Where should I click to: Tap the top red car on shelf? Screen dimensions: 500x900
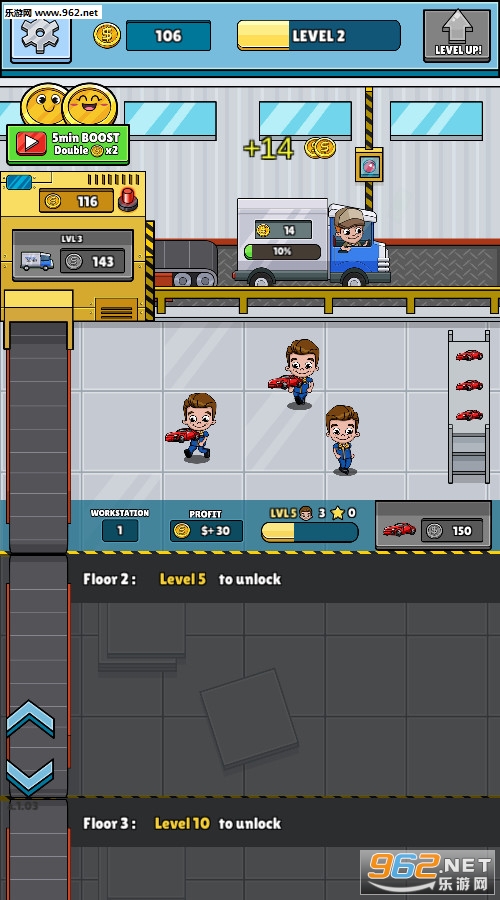[469, 355]
